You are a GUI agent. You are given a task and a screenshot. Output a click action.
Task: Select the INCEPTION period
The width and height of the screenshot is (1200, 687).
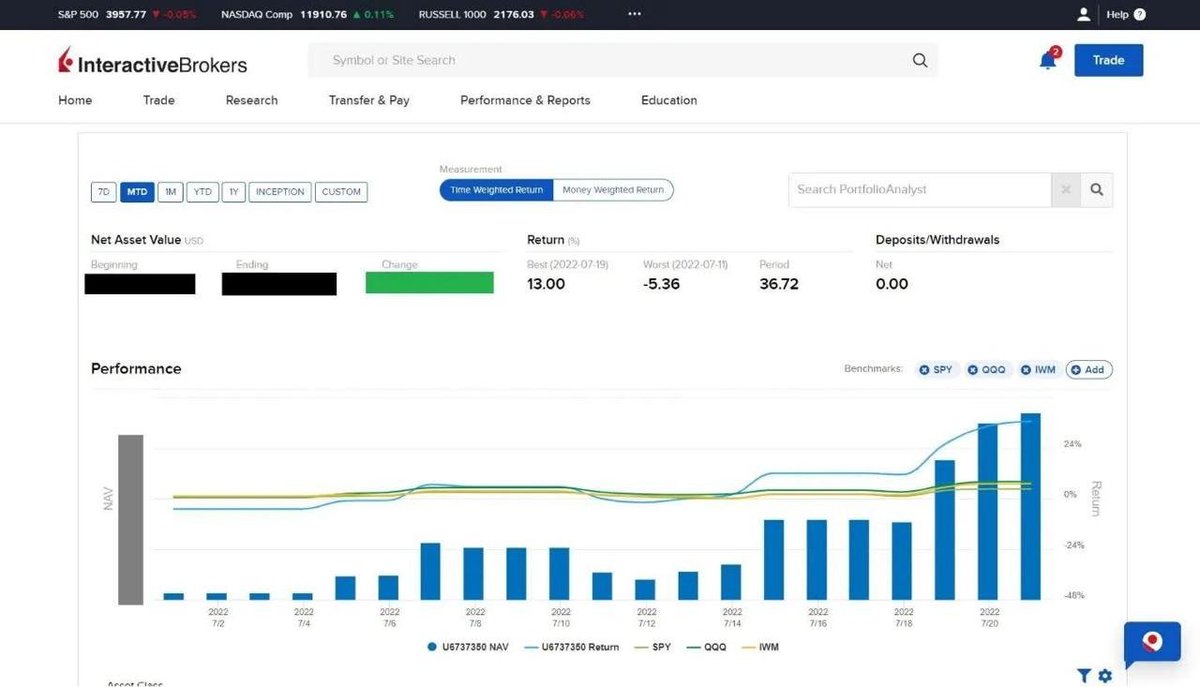280,192
